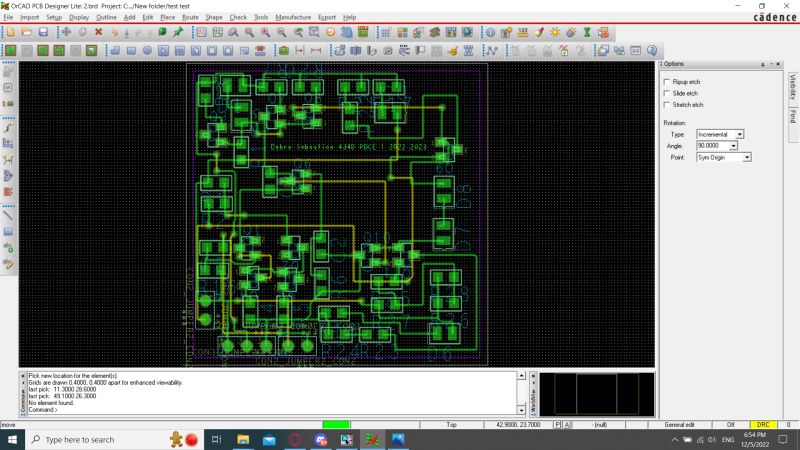
Task: Save the board using the floppy icon
Action: coord(43,33)
